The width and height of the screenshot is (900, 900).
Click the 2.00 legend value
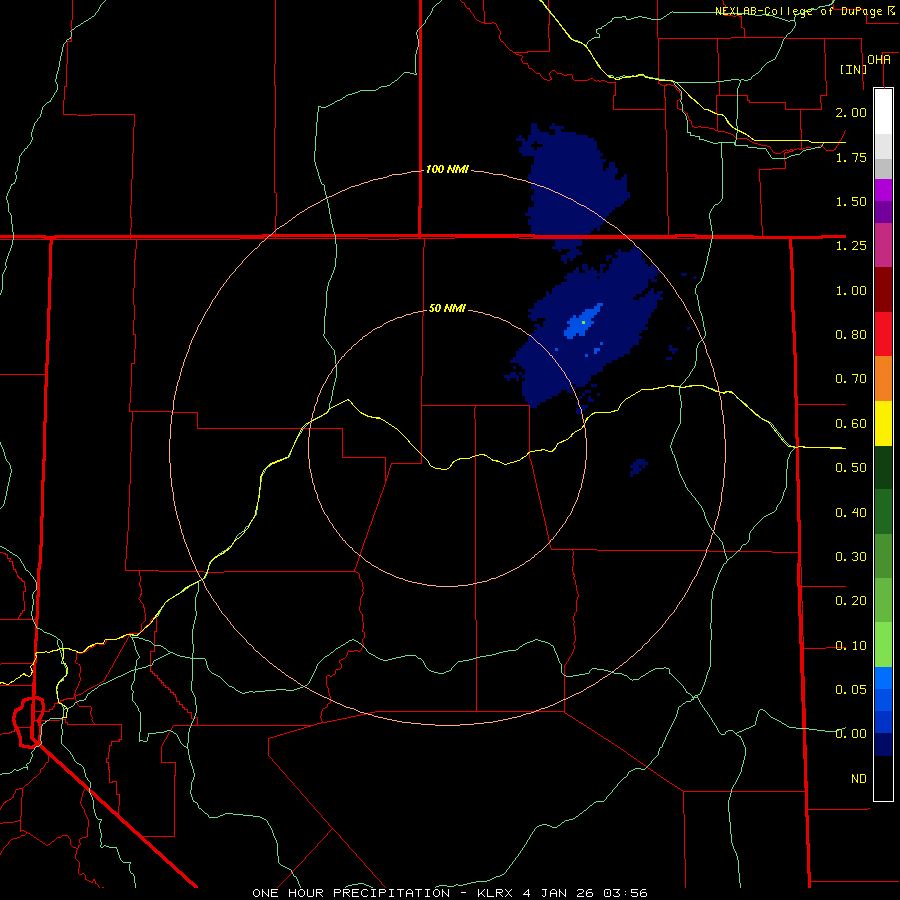(851, 112)
